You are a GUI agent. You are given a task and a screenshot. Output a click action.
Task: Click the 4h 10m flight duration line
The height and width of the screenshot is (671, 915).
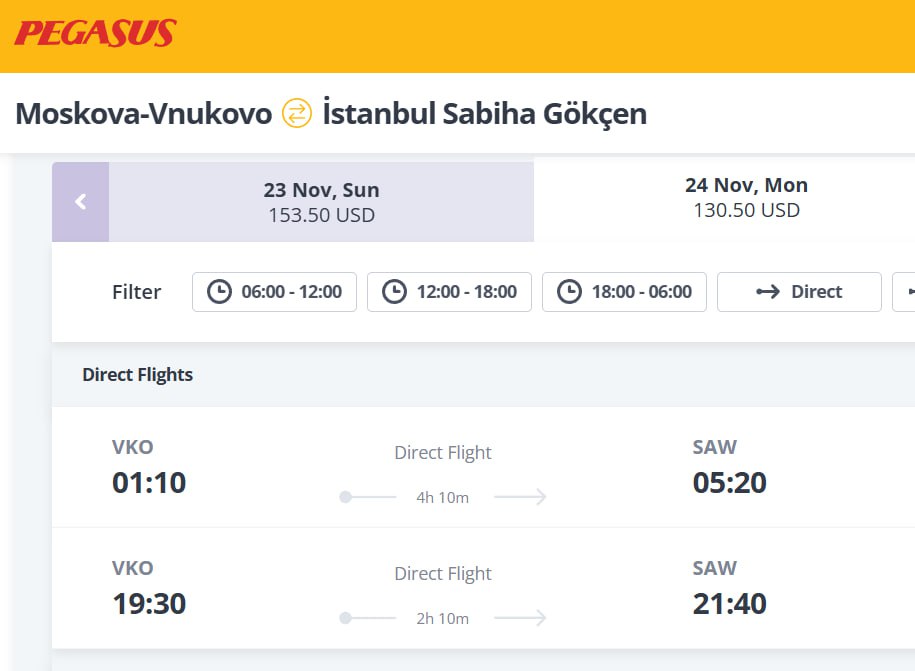[x=443, y=497]
